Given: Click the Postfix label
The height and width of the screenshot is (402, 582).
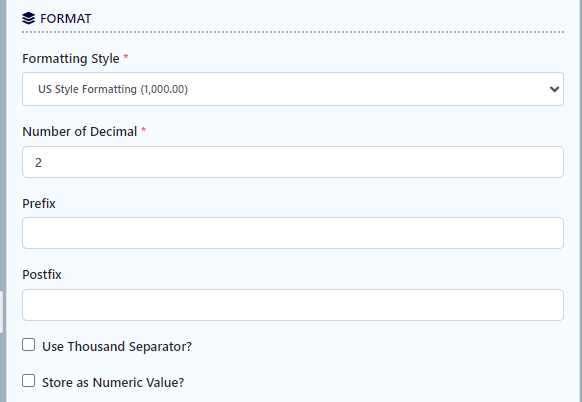Looking at the screenshot, I should pos(42,275).
